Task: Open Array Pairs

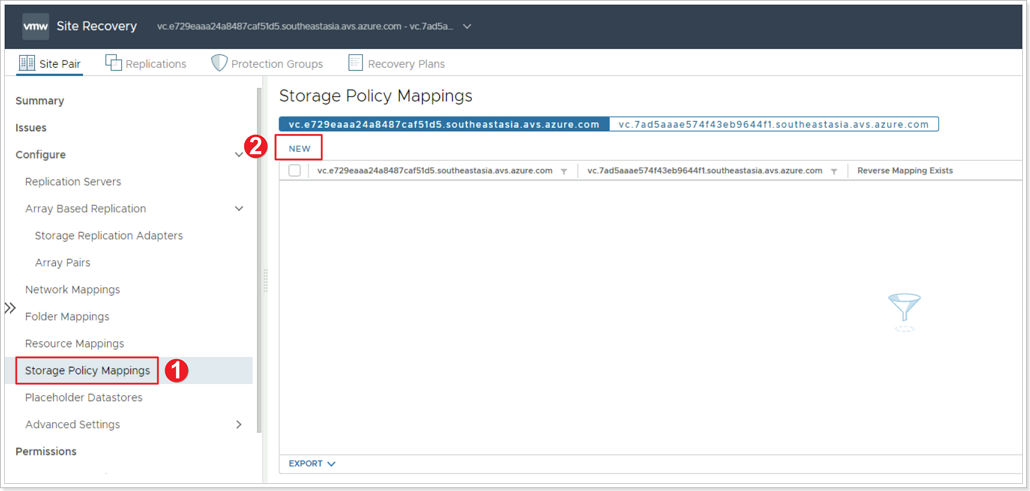Action: (x=62, y=262)
